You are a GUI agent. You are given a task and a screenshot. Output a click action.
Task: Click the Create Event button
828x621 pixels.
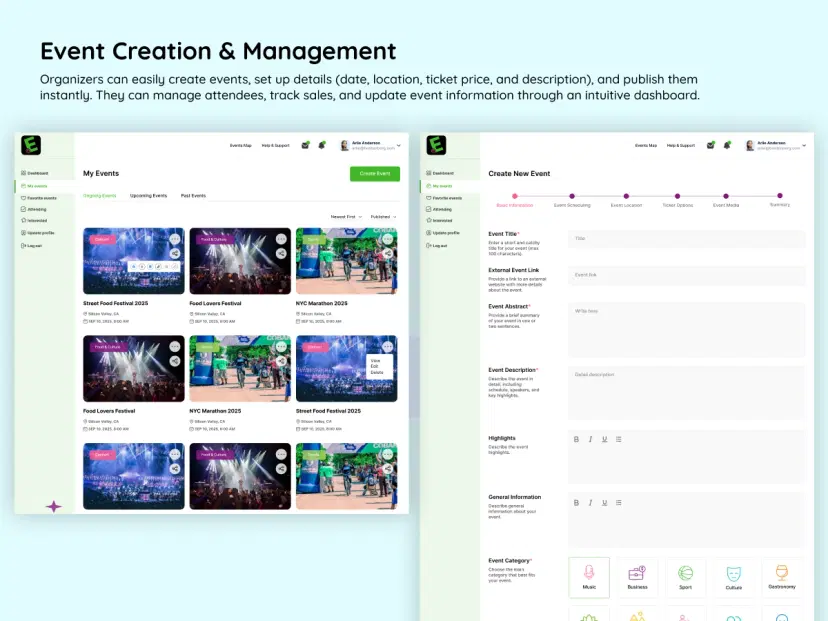click(375, 173)
